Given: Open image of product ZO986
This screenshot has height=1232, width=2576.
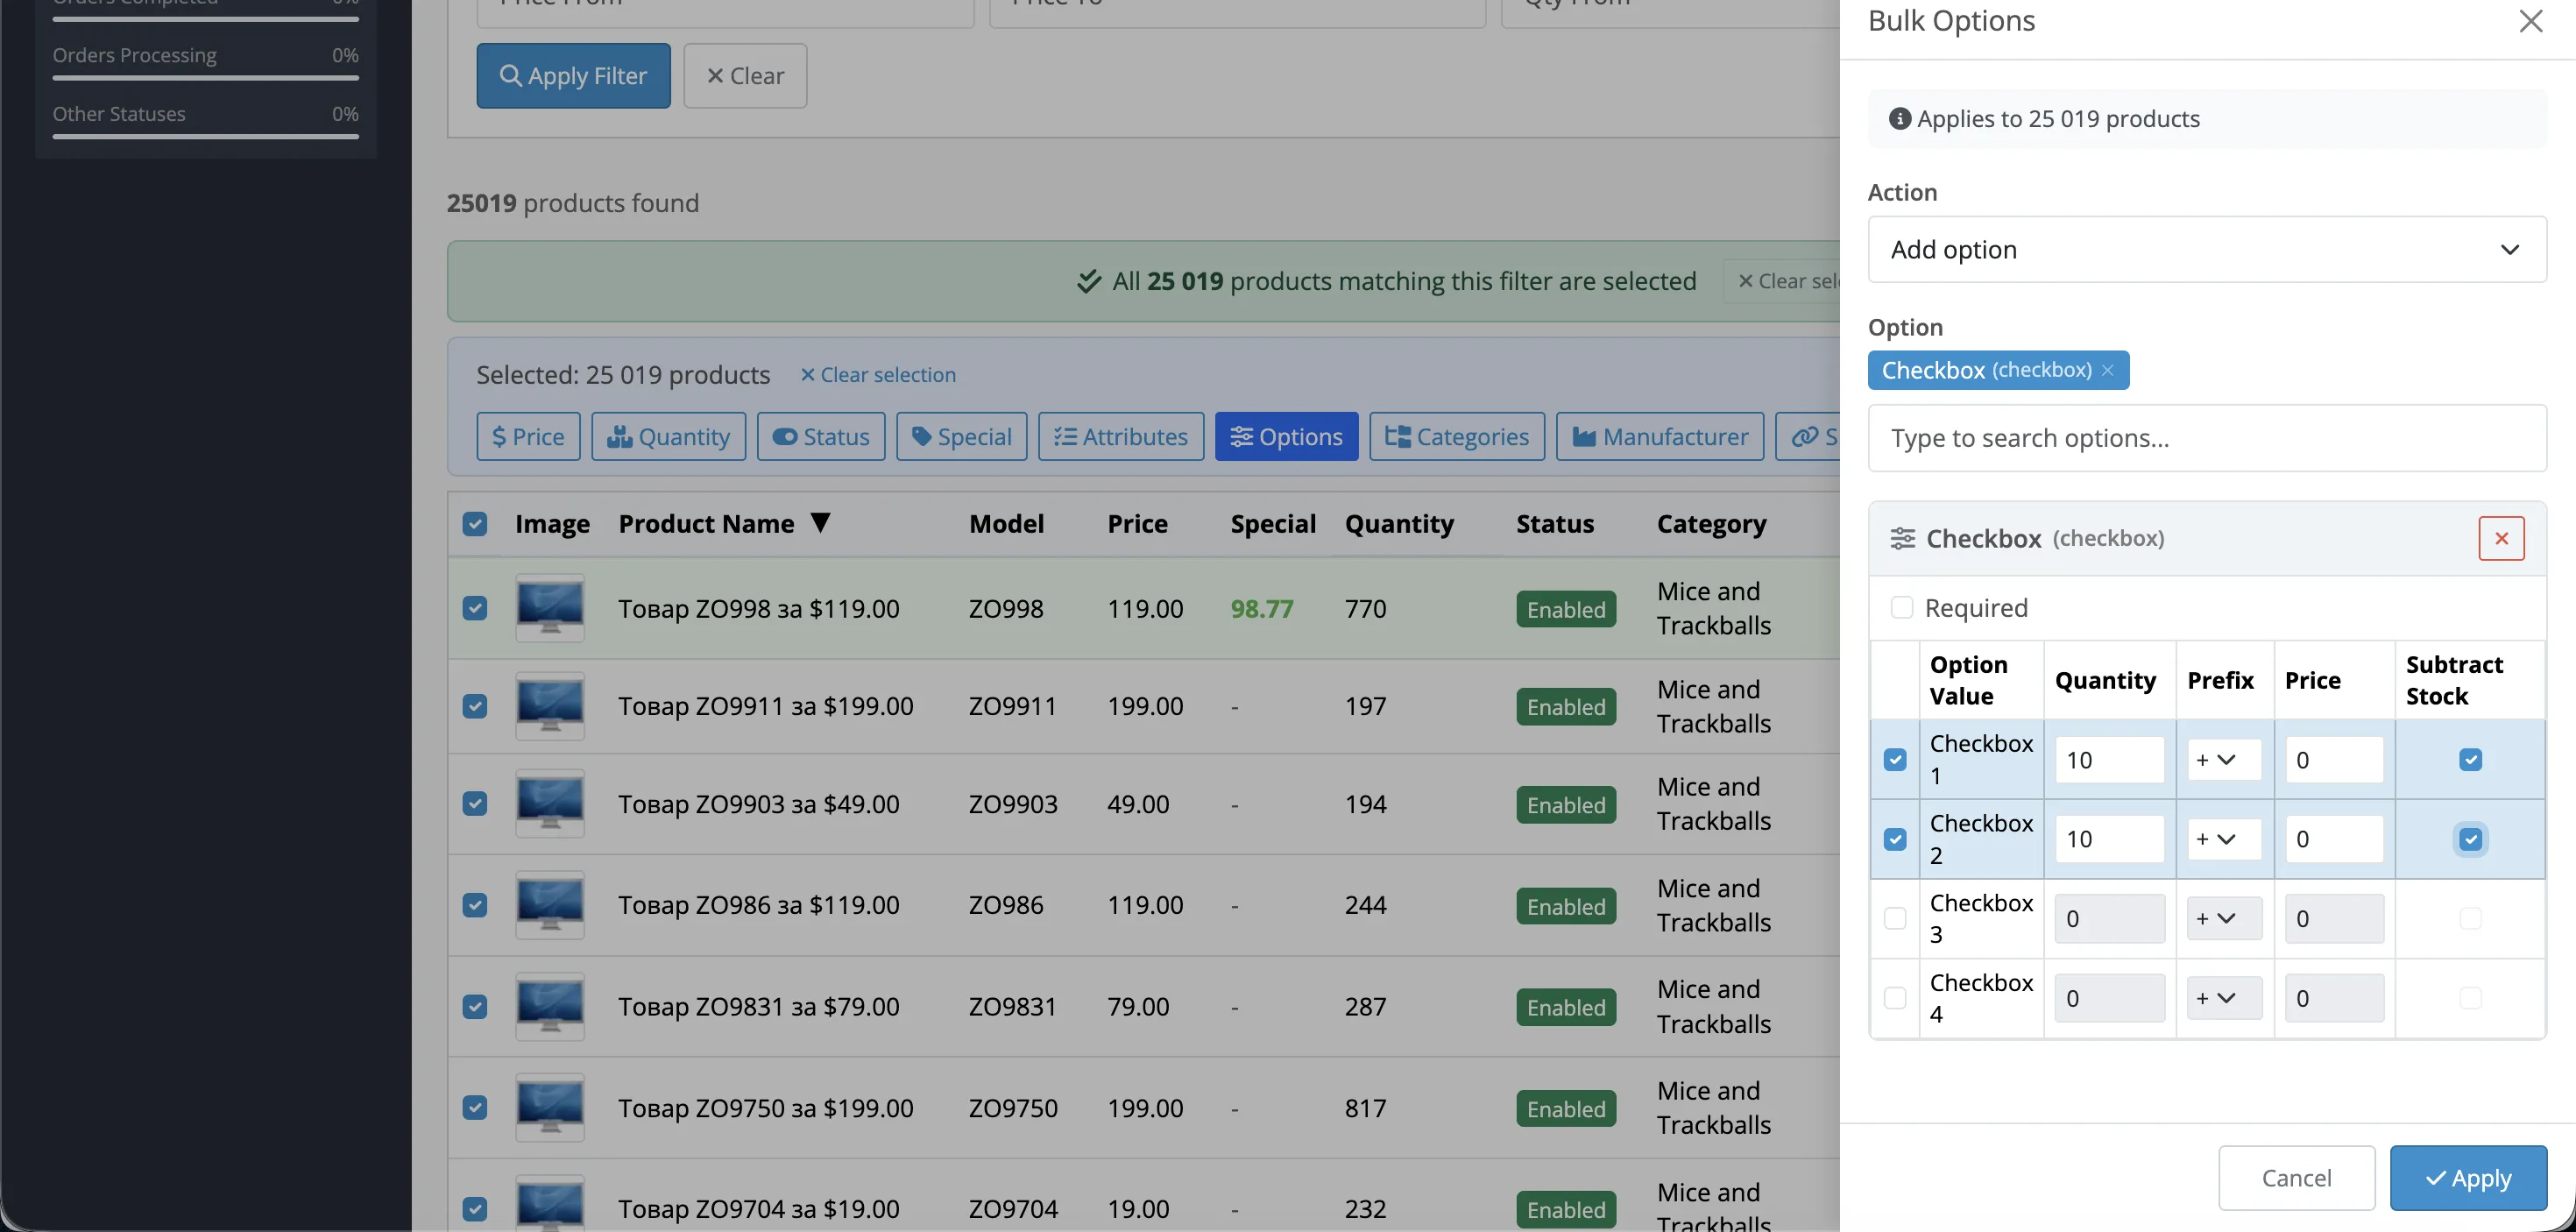Looking at the screenshot, I should click(x=550, y=905).
